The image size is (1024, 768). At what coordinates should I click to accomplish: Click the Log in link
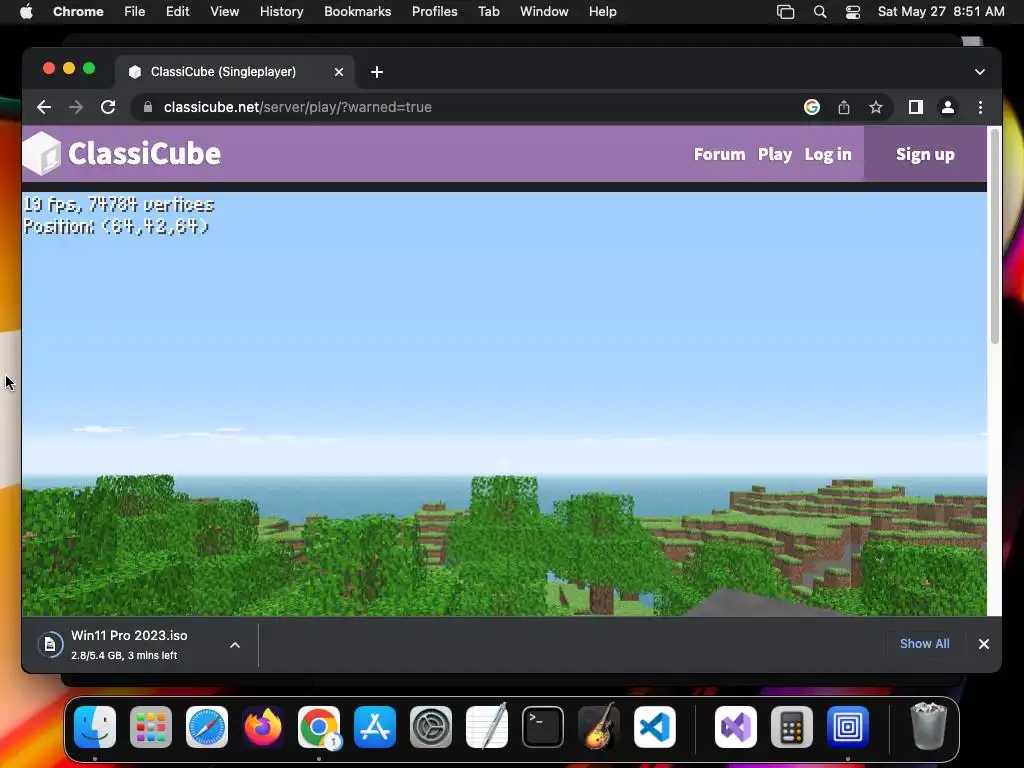click(828, 154)
